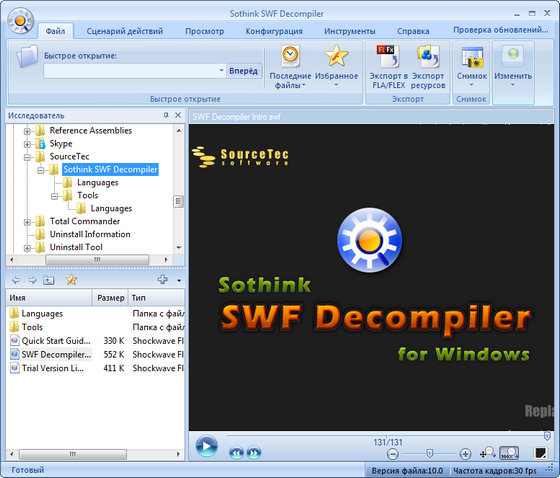Open the Избранное dropdown arrow
Image resolution: width=560 pixels, height=478 pixels.
(x=336, y=85)
